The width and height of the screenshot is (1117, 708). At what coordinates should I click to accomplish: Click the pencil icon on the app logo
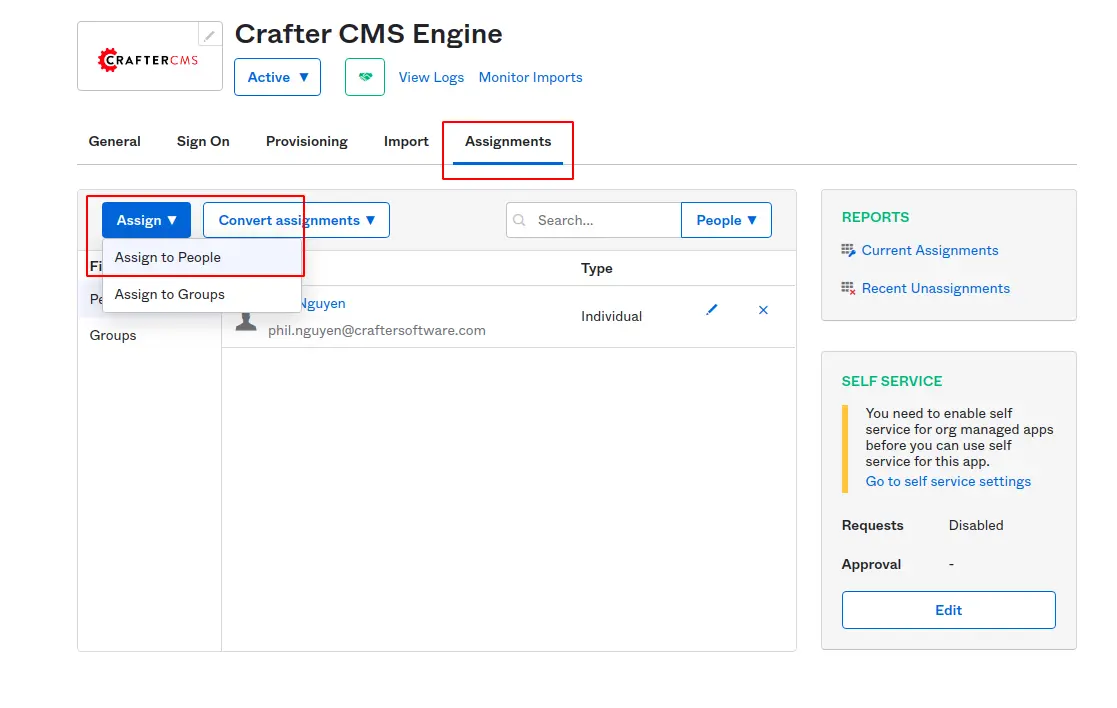[209, 35]
